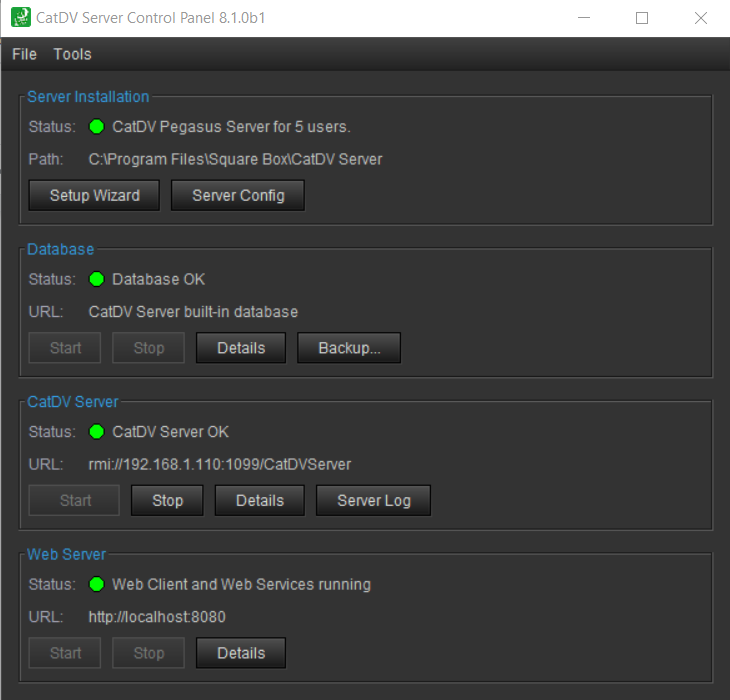
Task: Open the Tools menu
Action: 73,54
